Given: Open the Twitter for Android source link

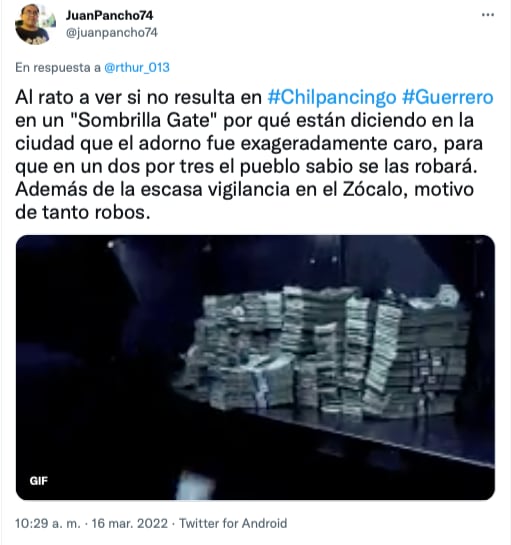Looking at the screenshot, I should click(x=233, y=523).
